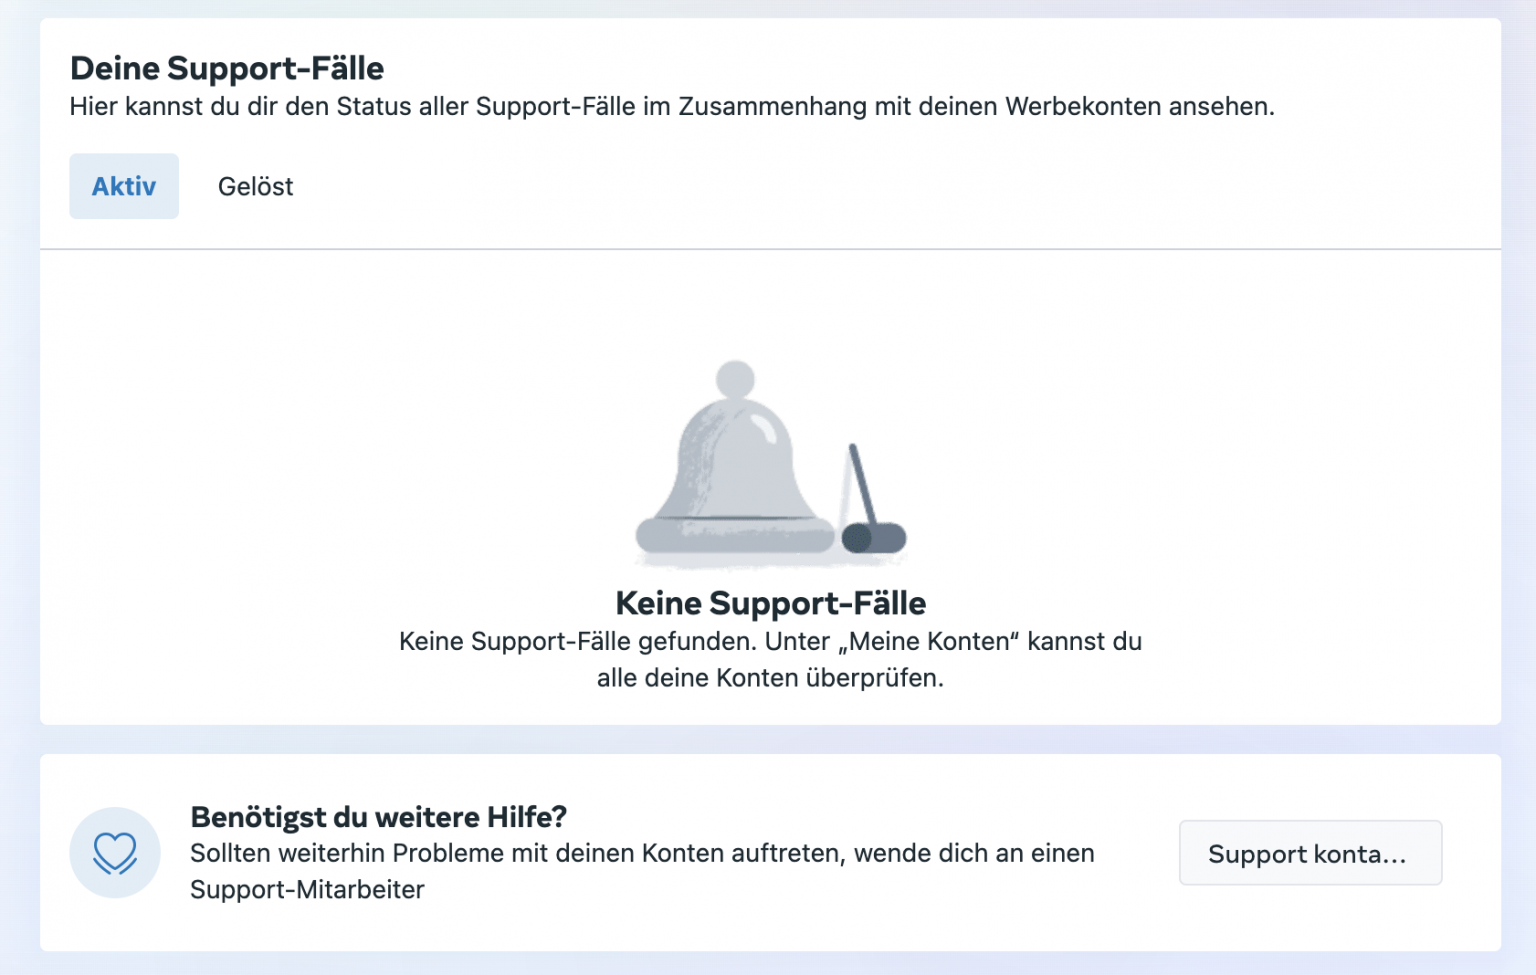Click the "Keine Support-Fälle" bold heading
This screenshot has width=1536, height=975.
[770, 603]
